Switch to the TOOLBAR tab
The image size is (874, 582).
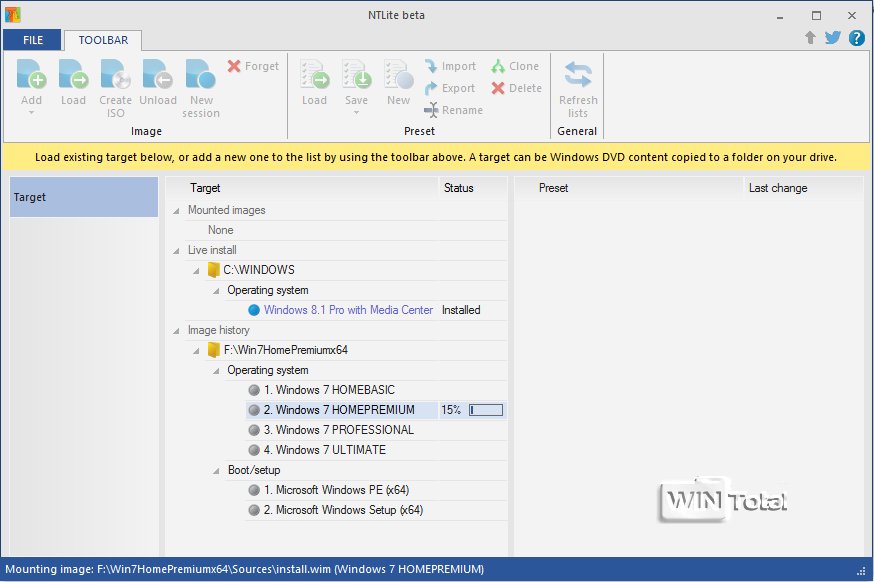click(103, 40)
